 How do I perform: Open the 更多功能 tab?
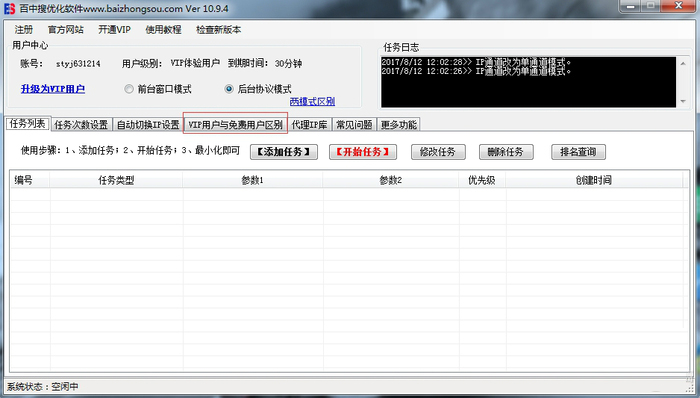(x=399, y=124)
